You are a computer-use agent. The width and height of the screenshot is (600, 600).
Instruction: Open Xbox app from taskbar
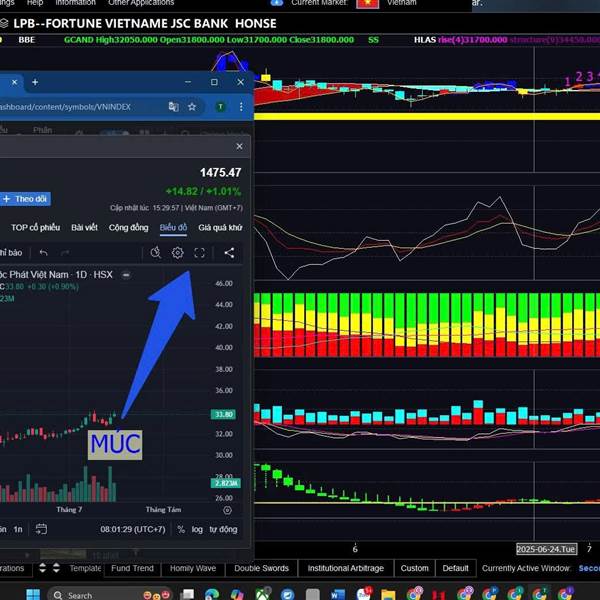tap(262, 594)
